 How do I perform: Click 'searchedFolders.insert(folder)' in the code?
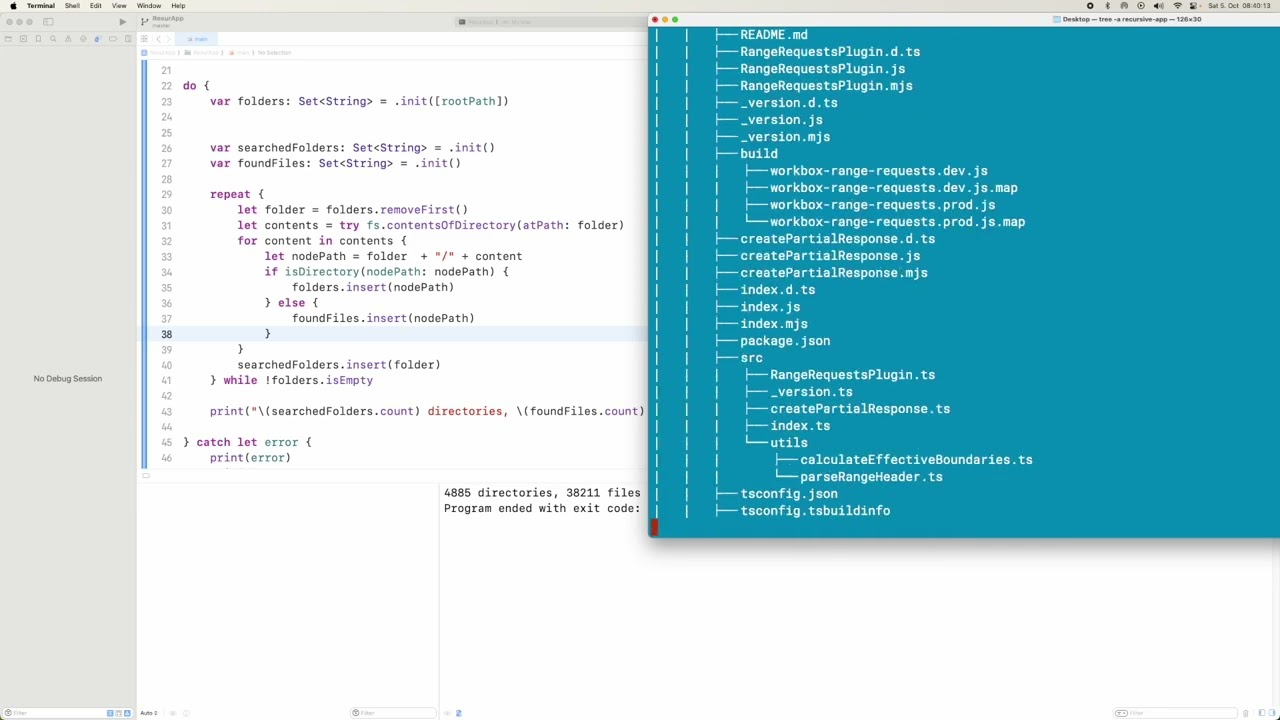pyautogui.click(x=339, y=365)
